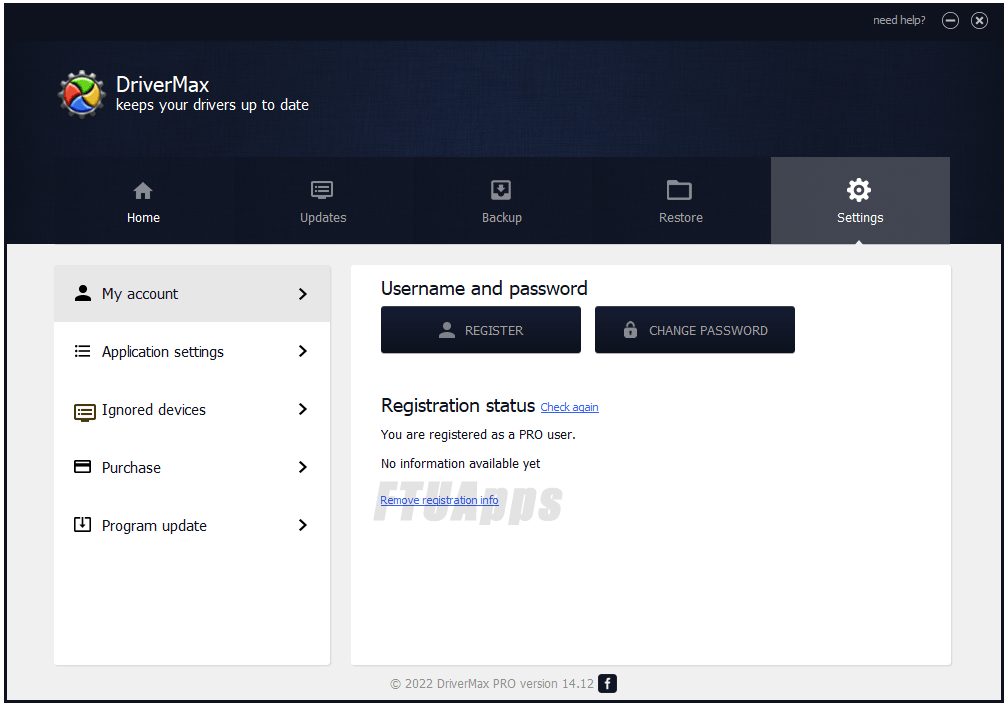Click the DriverMax gear logo icon

pos(82,94)
